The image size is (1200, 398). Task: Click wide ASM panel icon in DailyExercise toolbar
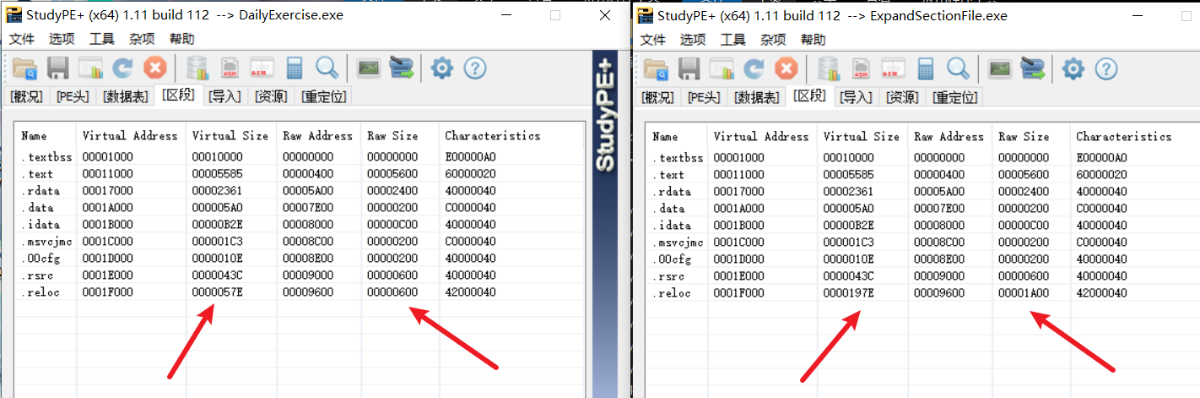click(x=262, y=68)
